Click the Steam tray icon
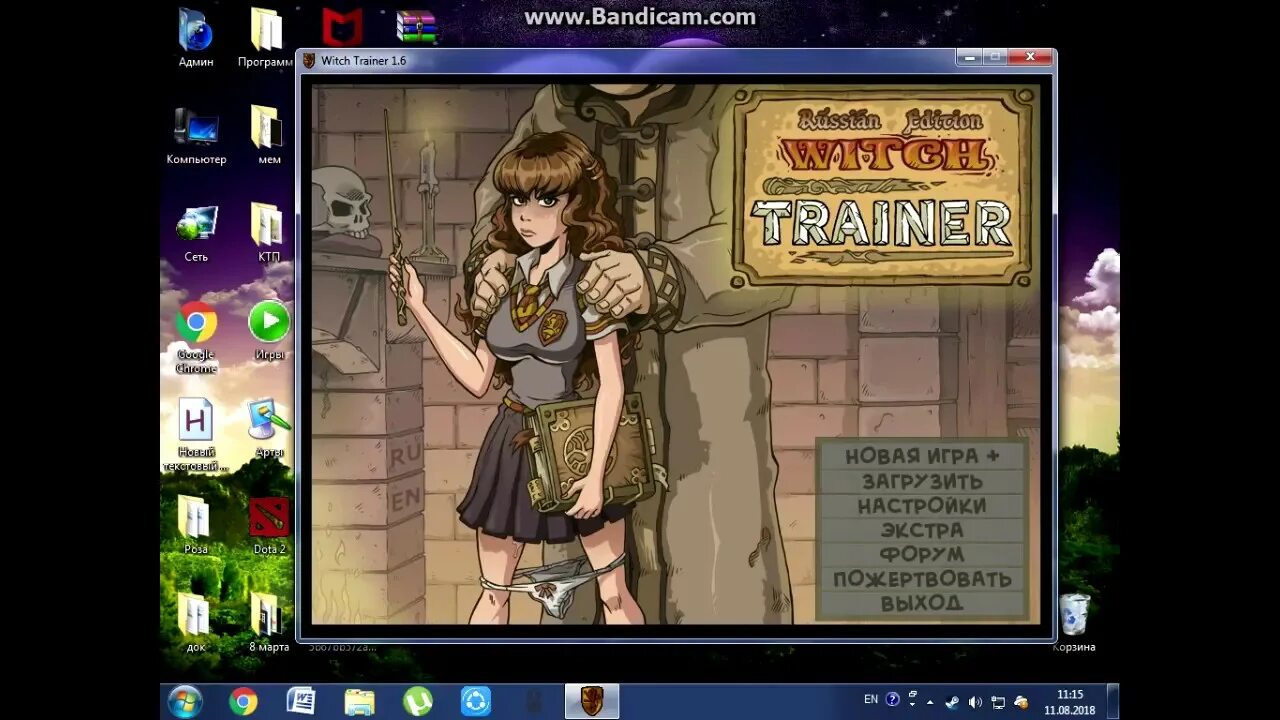Screen dimensions: 1280x720 pyautogui.click(x=952, y=701)
